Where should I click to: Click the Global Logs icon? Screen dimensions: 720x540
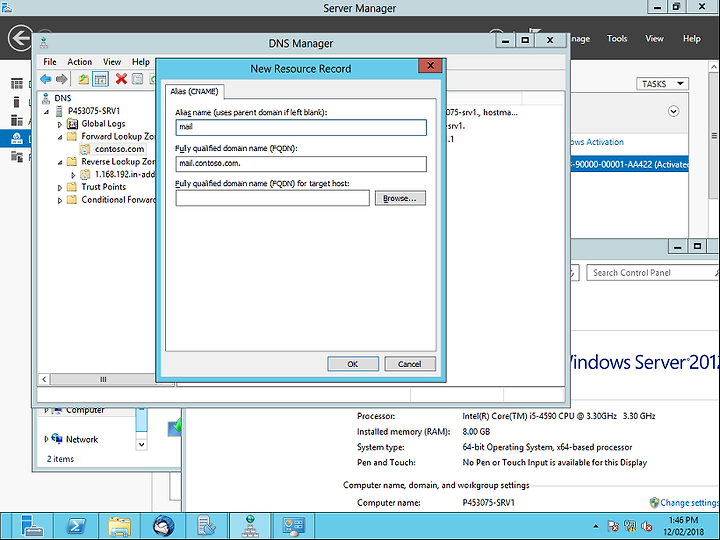[72, 124]
